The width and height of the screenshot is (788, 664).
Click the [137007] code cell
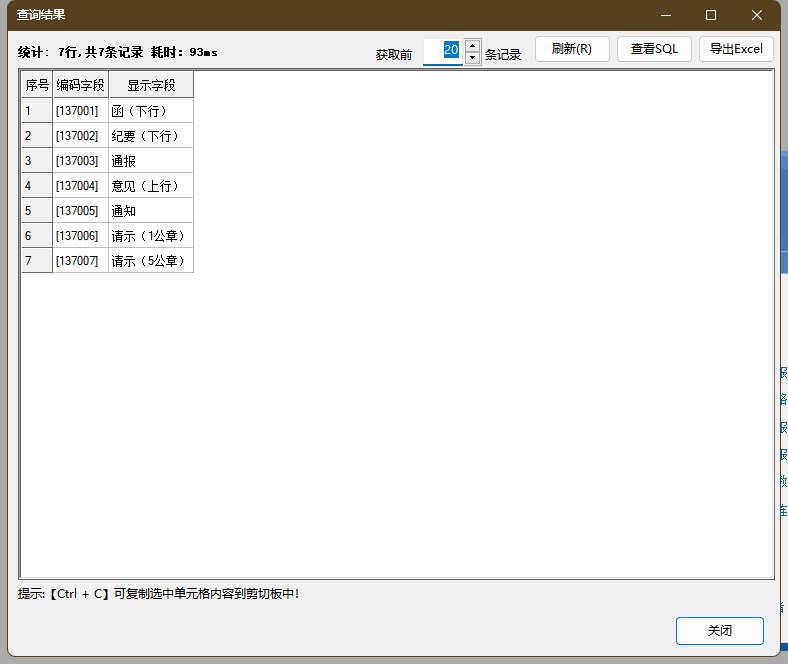[80, 261]
